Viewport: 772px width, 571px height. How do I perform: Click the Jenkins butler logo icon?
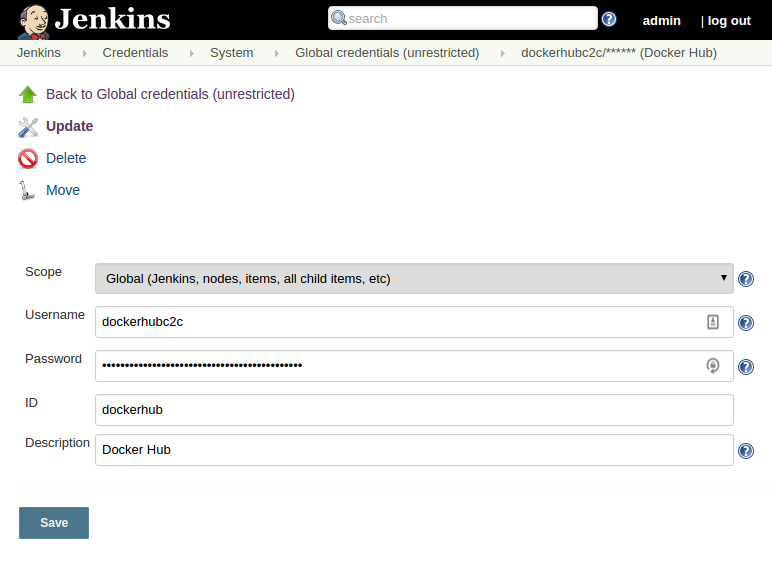click(x=33, y=20)
